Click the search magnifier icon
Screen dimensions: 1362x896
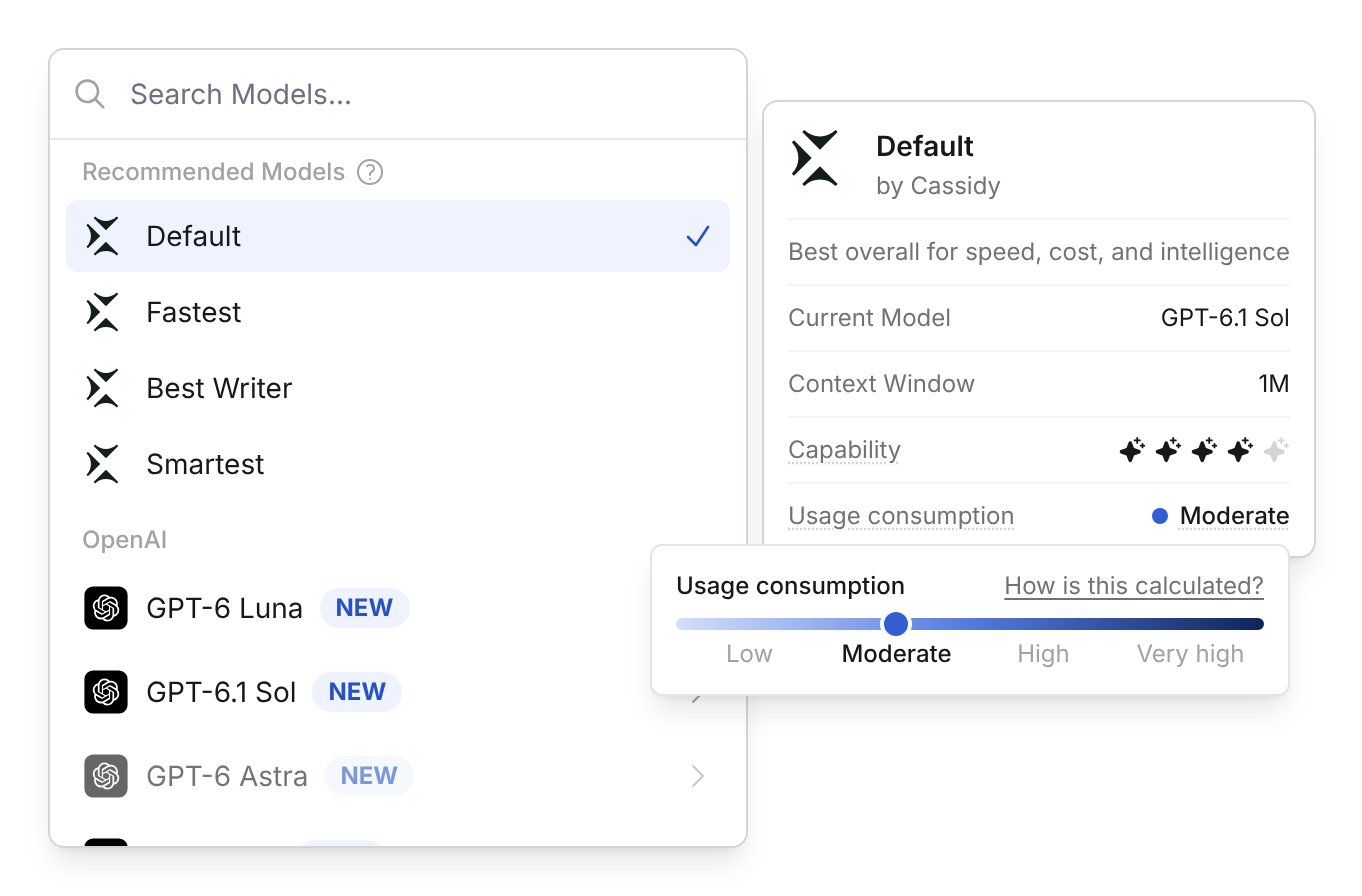pyautogui.click(x=90, y=94)
